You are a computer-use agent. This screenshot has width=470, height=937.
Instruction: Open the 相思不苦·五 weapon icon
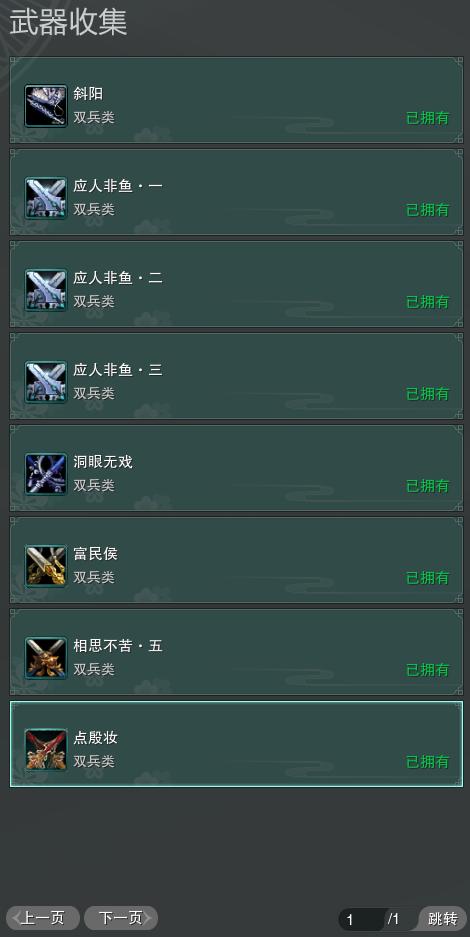coord(45,658)
